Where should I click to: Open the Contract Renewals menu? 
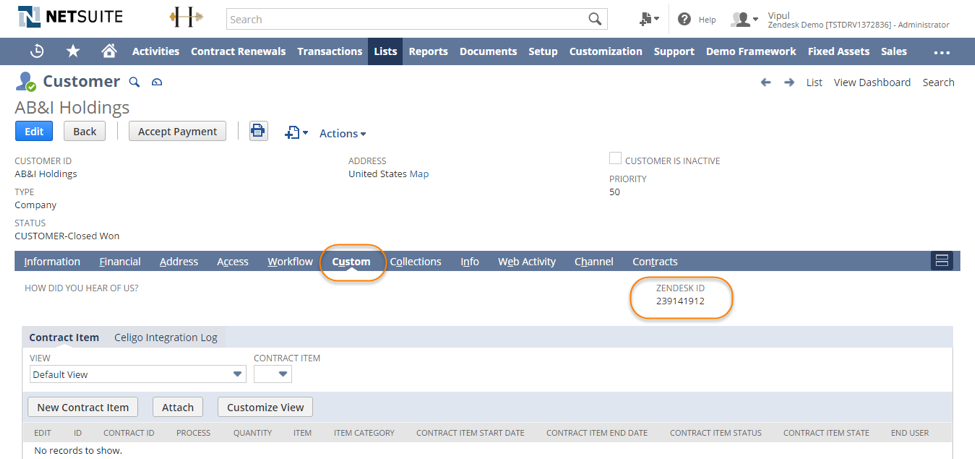[238, 52]
